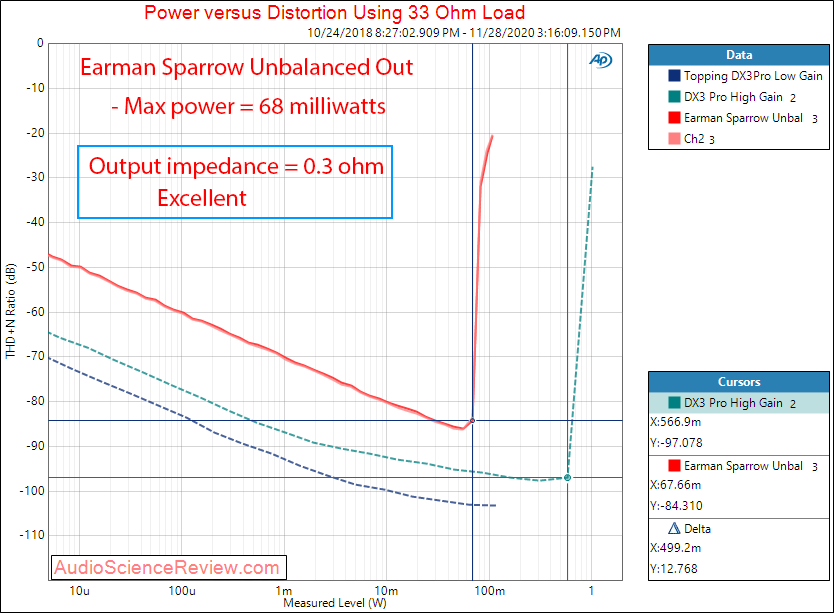Click the teal cursor marker on DX3 curve
This screenshot has height=613, width=834.
(568, 478)
